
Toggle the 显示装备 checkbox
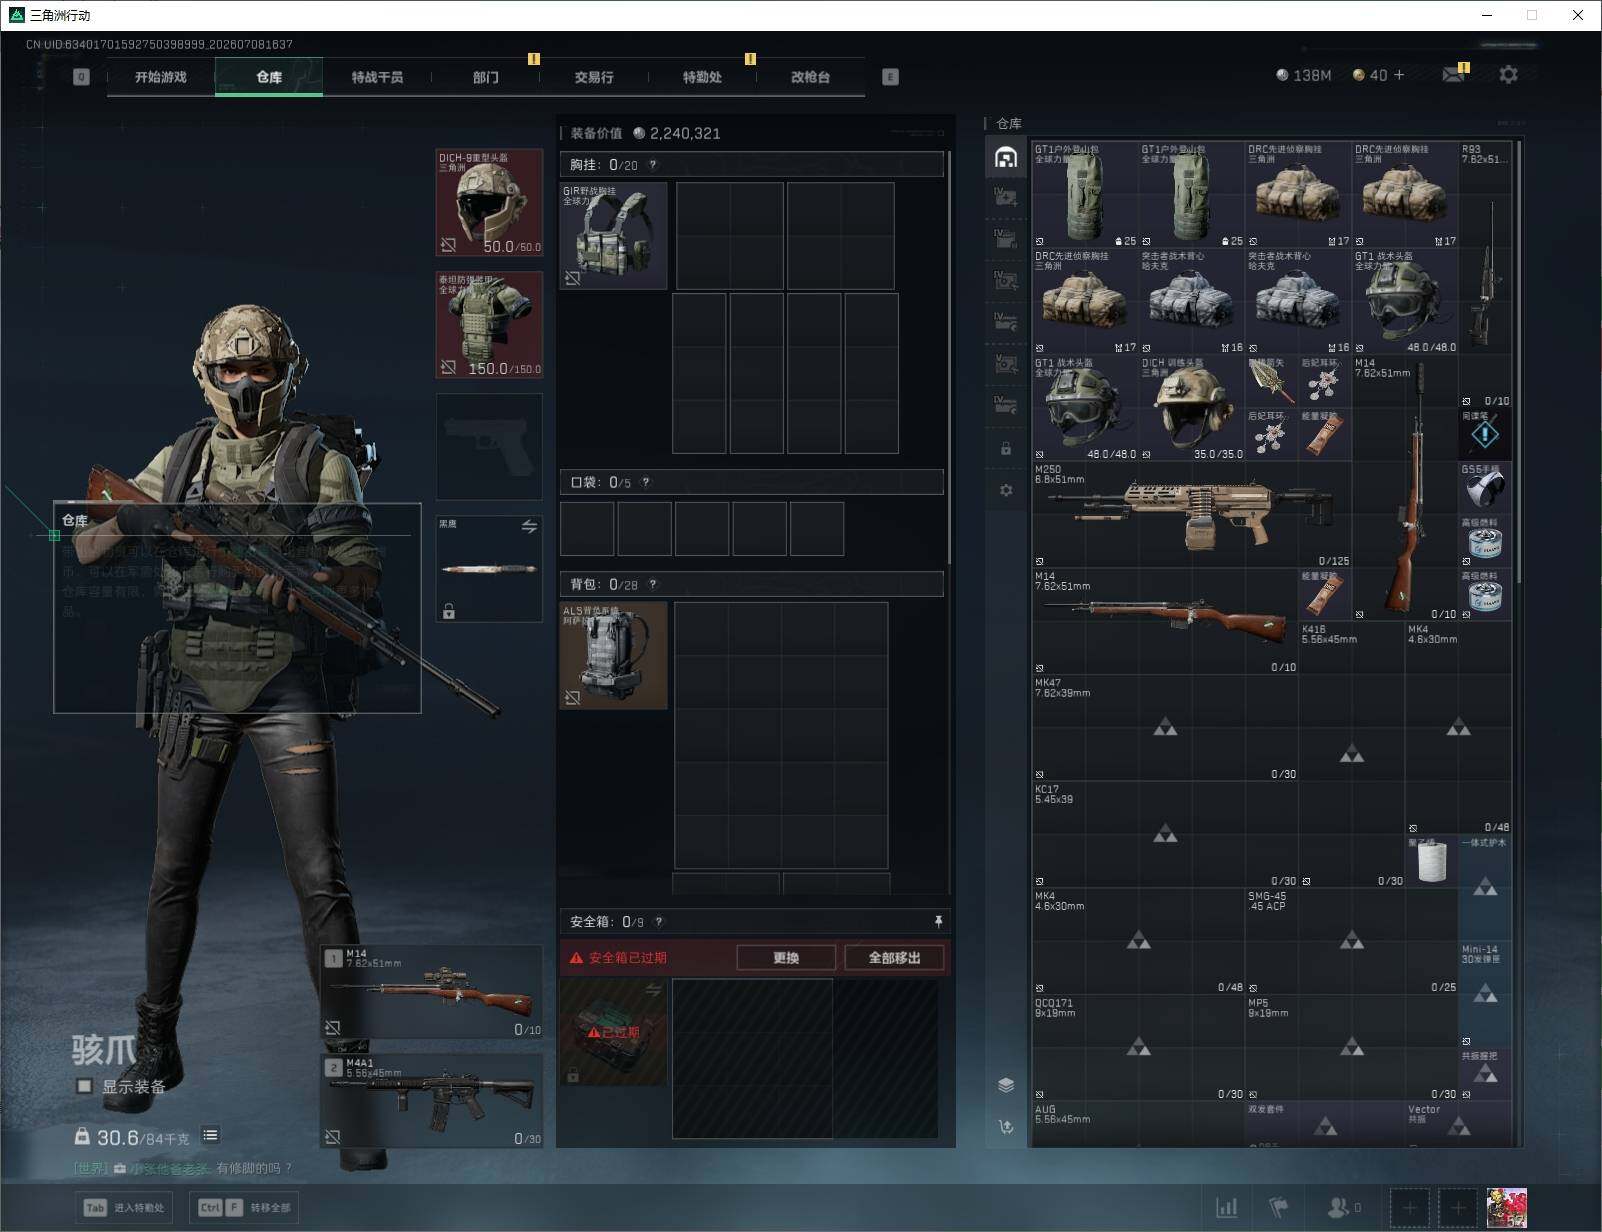click(85, 1086)
